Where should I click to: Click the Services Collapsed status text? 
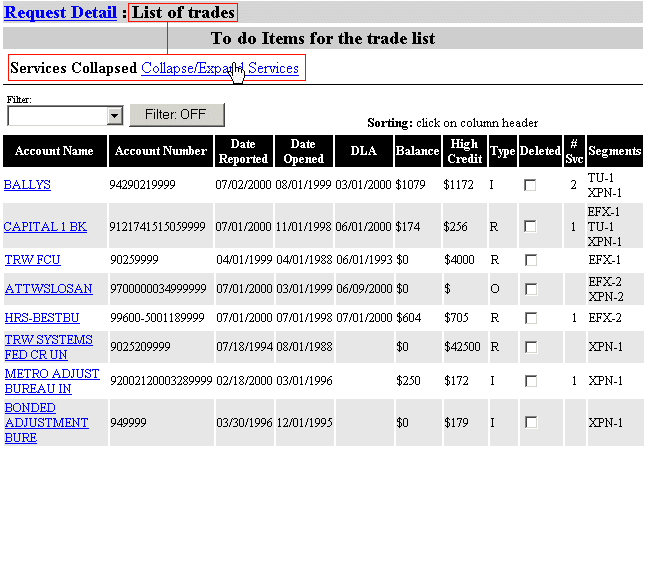point(73,68)
